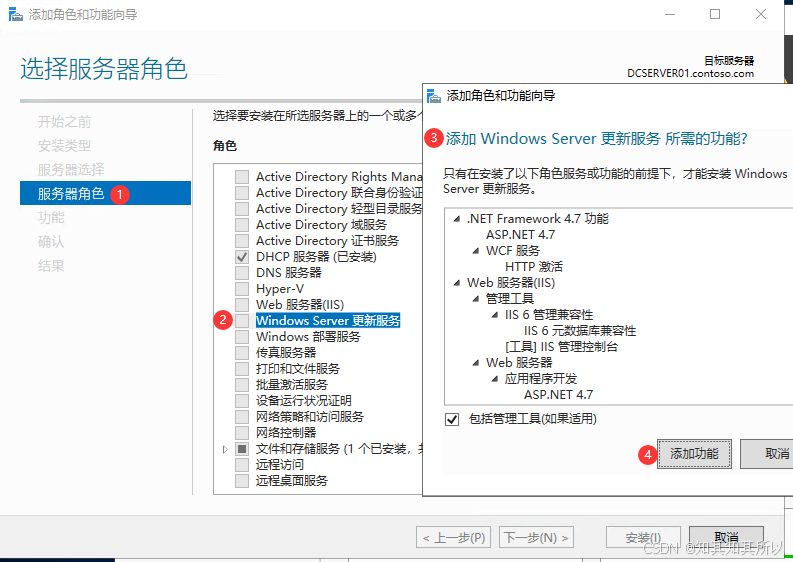Check the Windows Server 更新服务 checkbox
Image resolution: width=793 pixels, height=562 pixels.
242,321
